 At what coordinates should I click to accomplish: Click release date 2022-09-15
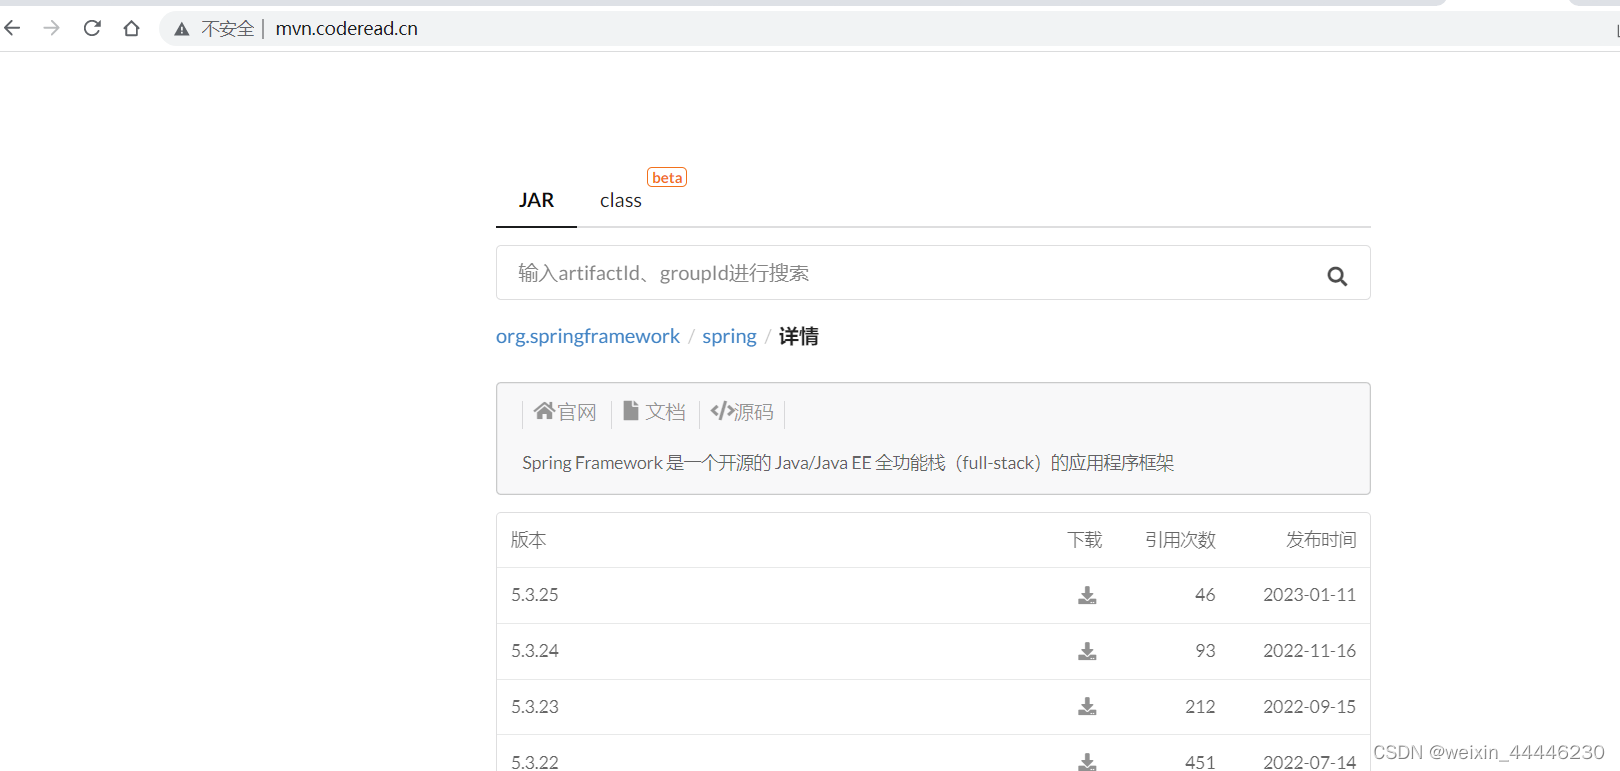1310,707
